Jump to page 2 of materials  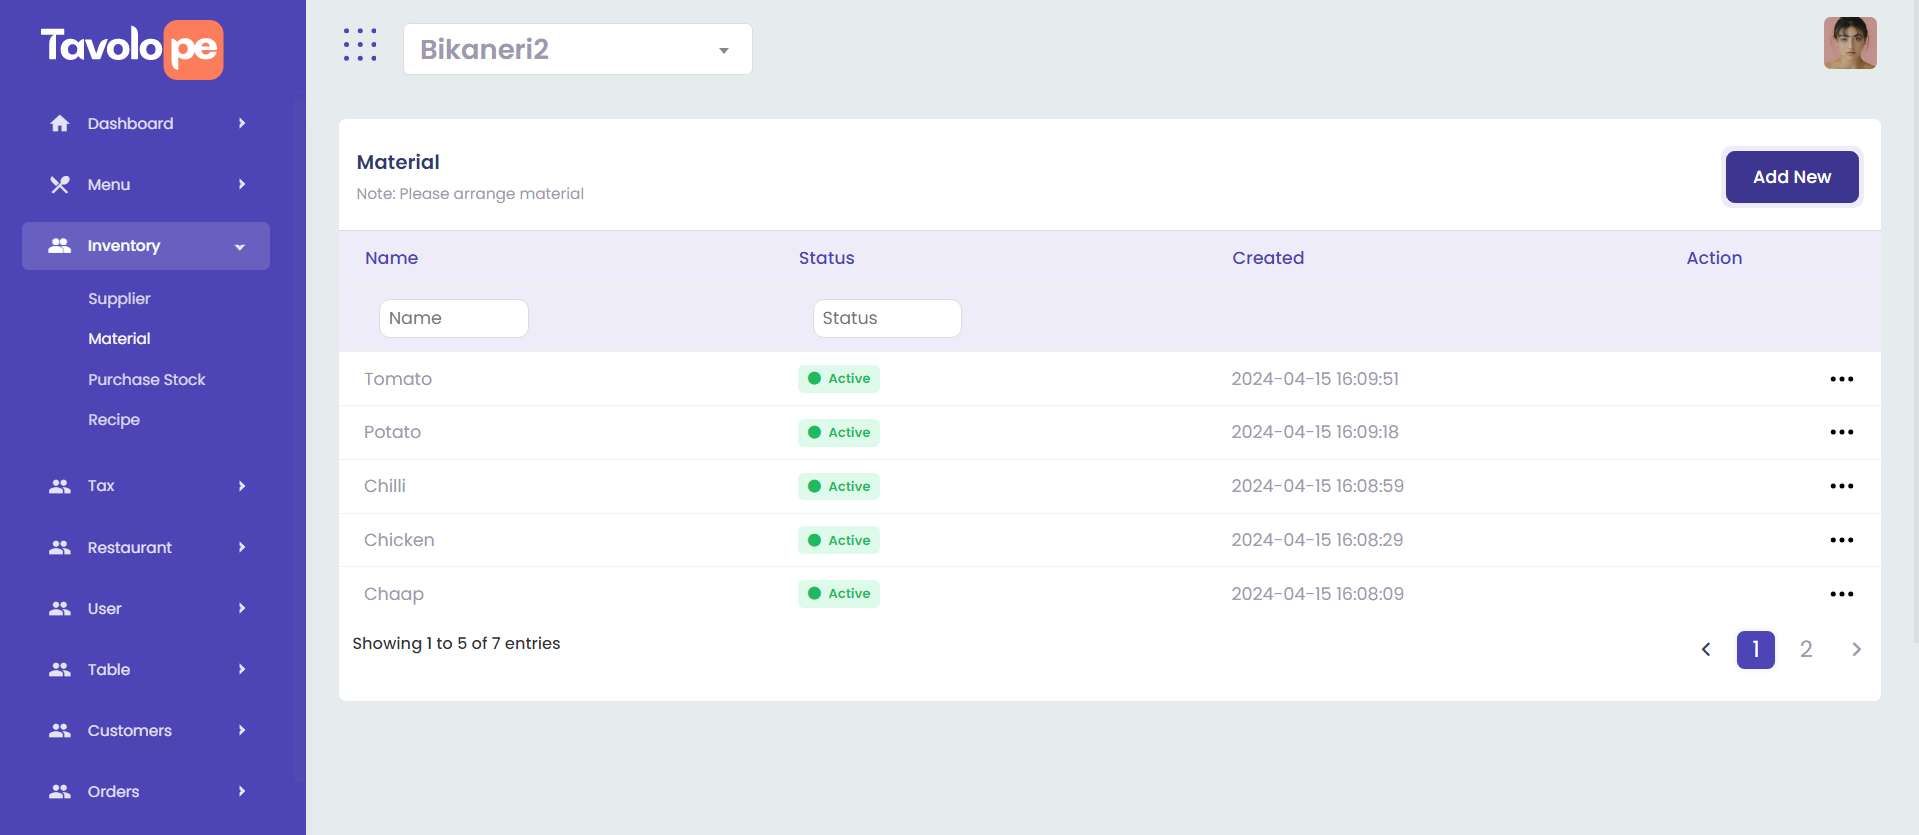click(1805, 649)
